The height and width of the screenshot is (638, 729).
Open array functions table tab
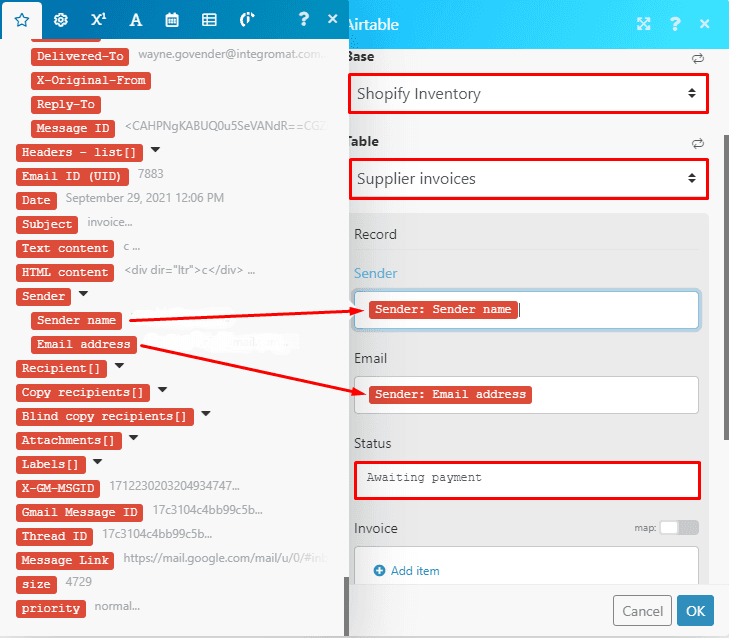[209, 20]
